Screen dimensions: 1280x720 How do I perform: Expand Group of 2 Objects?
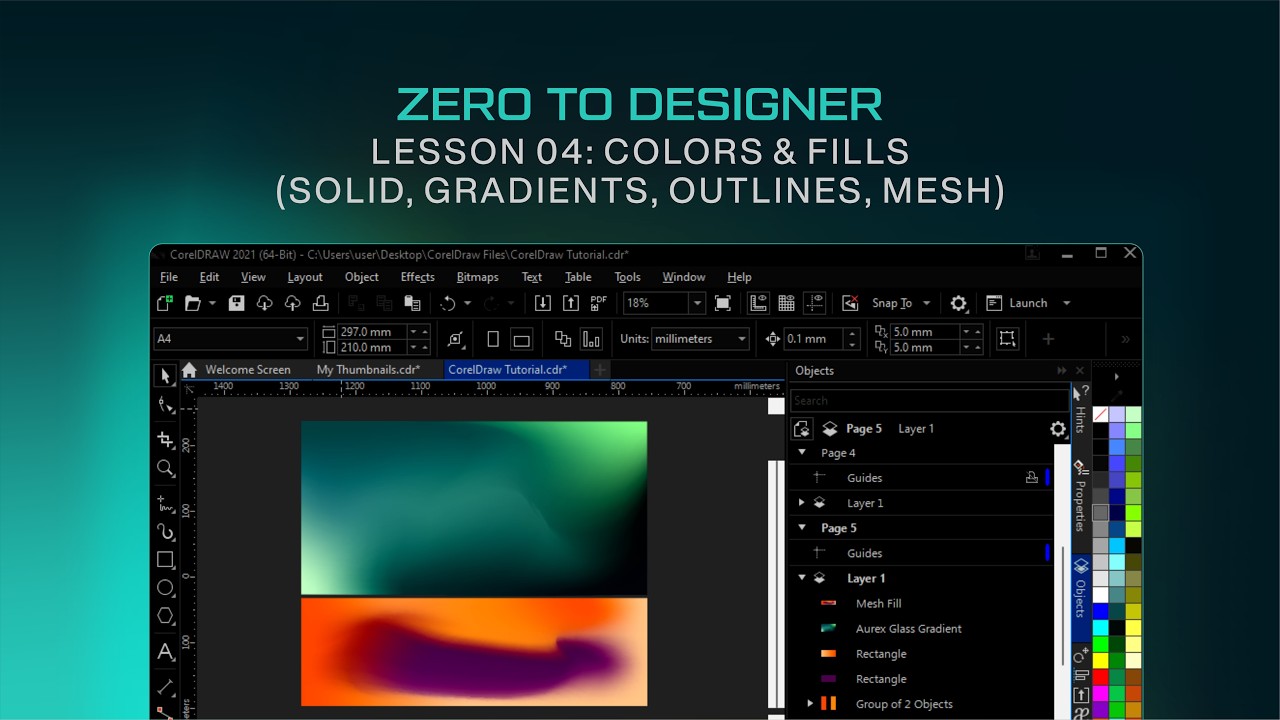point(810,704)
